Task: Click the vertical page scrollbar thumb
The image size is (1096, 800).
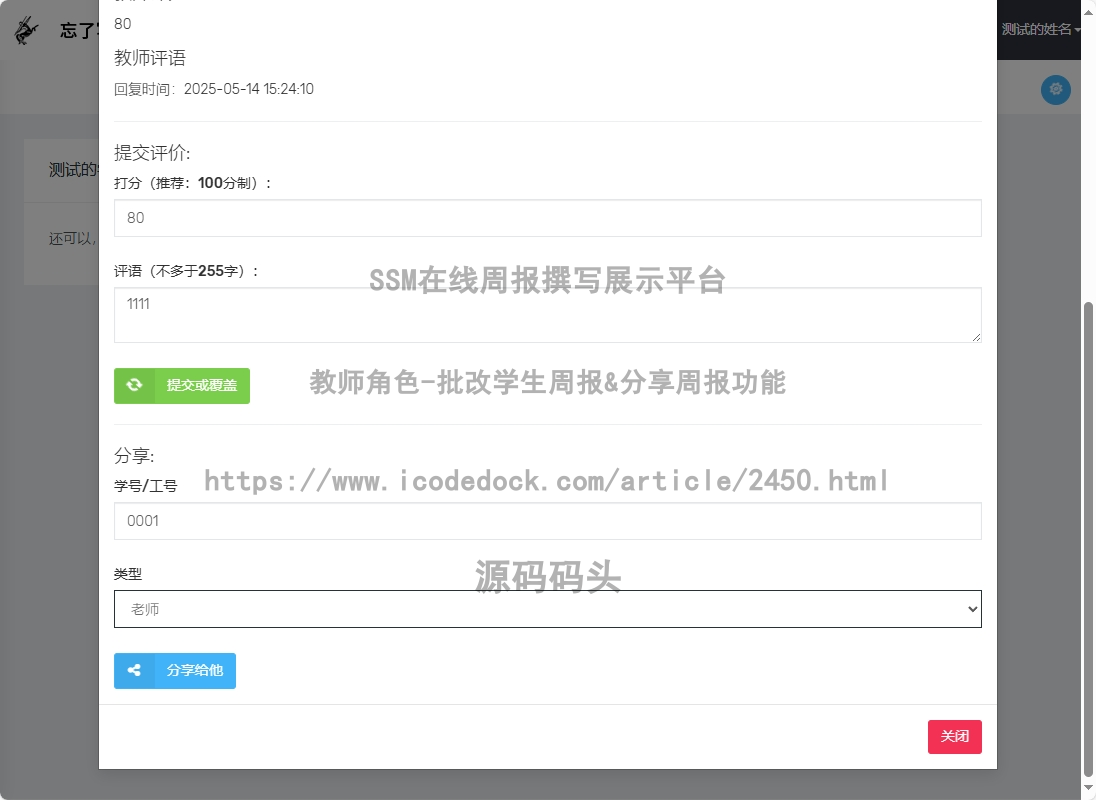Action: click(1088, 540)
